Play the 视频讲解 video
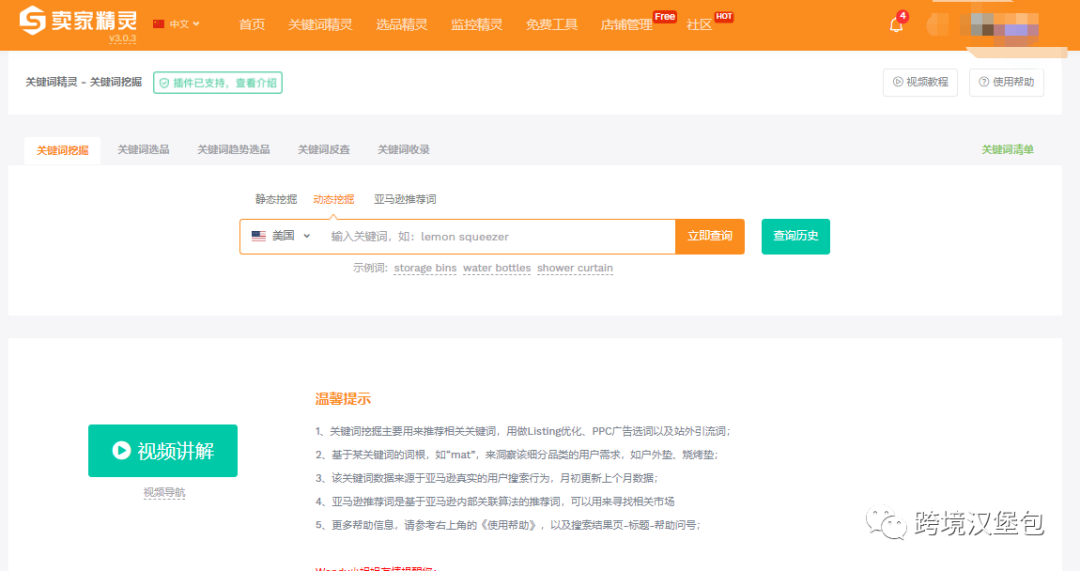Viewport: 1080px width, 571px height. click(x=163, y=450)
